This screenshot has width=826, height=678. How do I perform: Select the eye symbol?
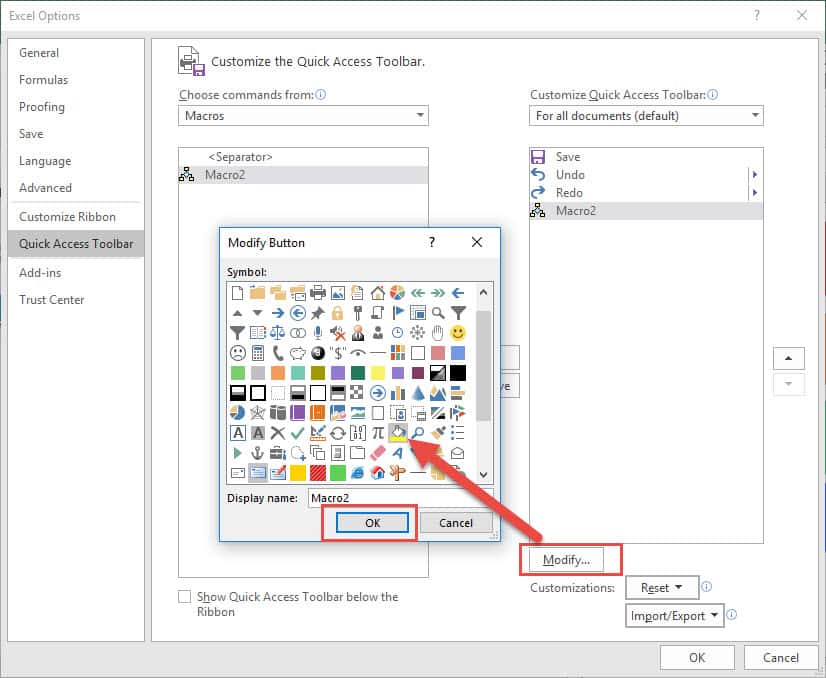pos(358,353)
